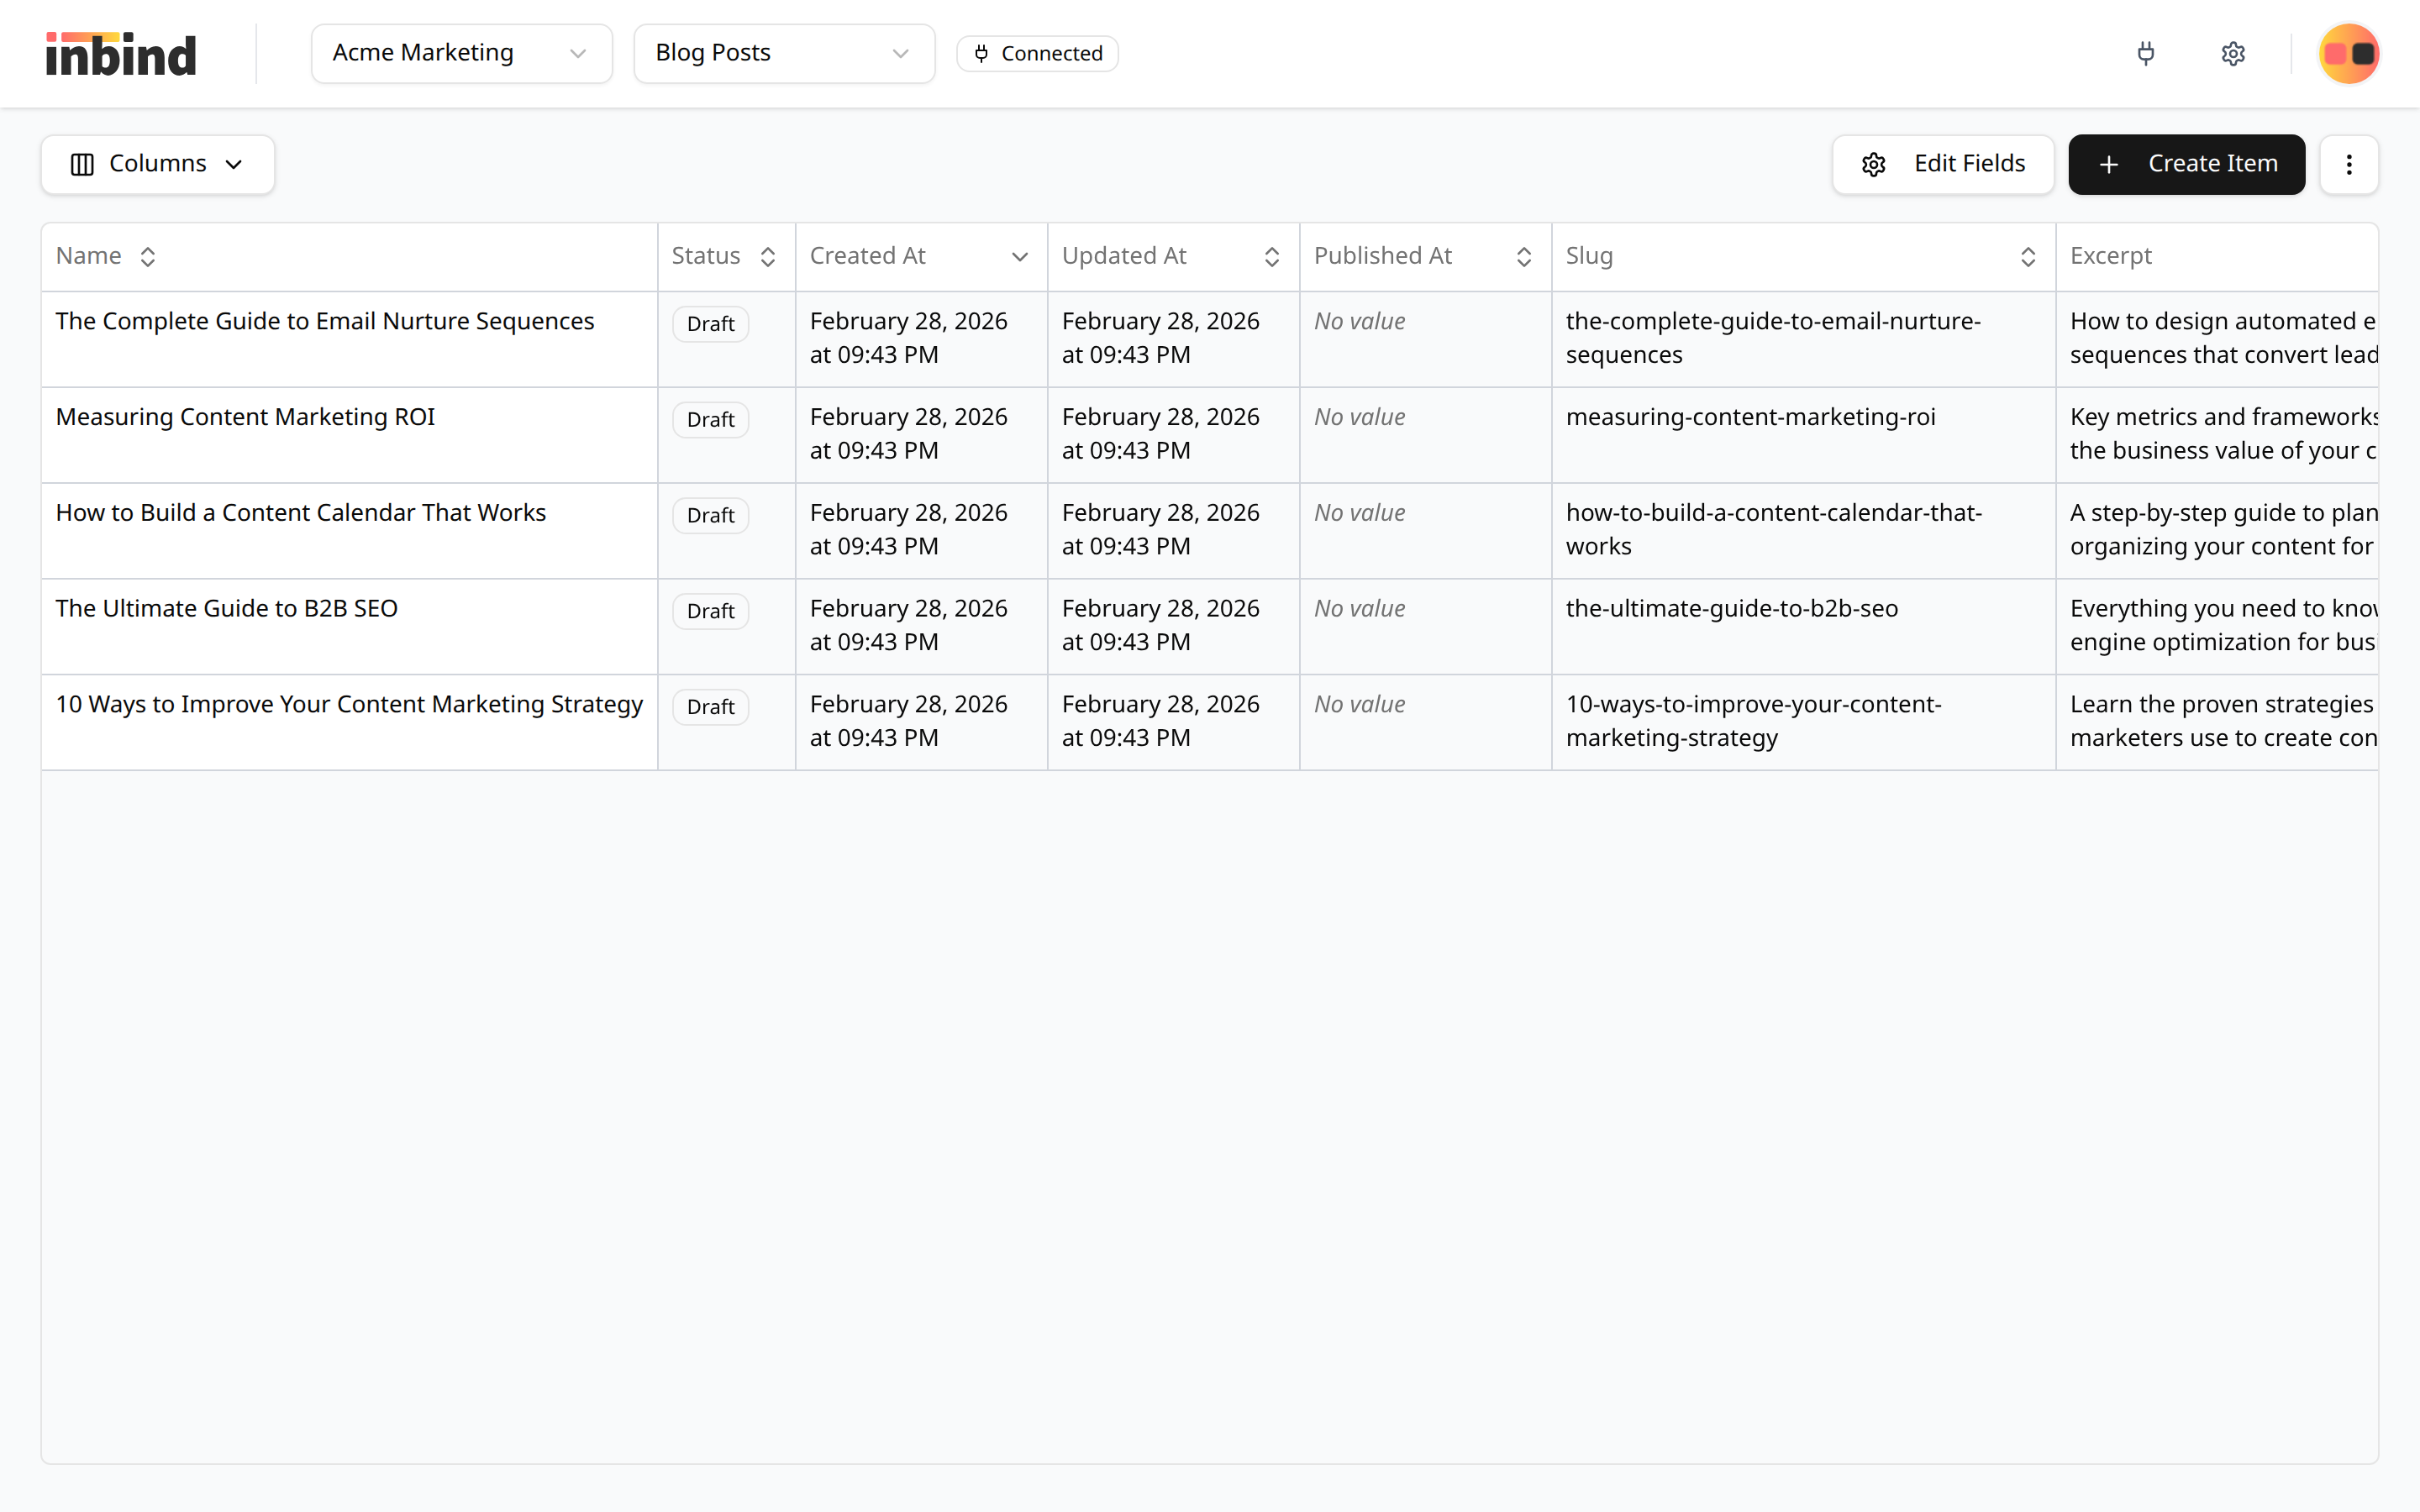
Task: Click the gear icon inside Edit Fields
Action: 1874,164
